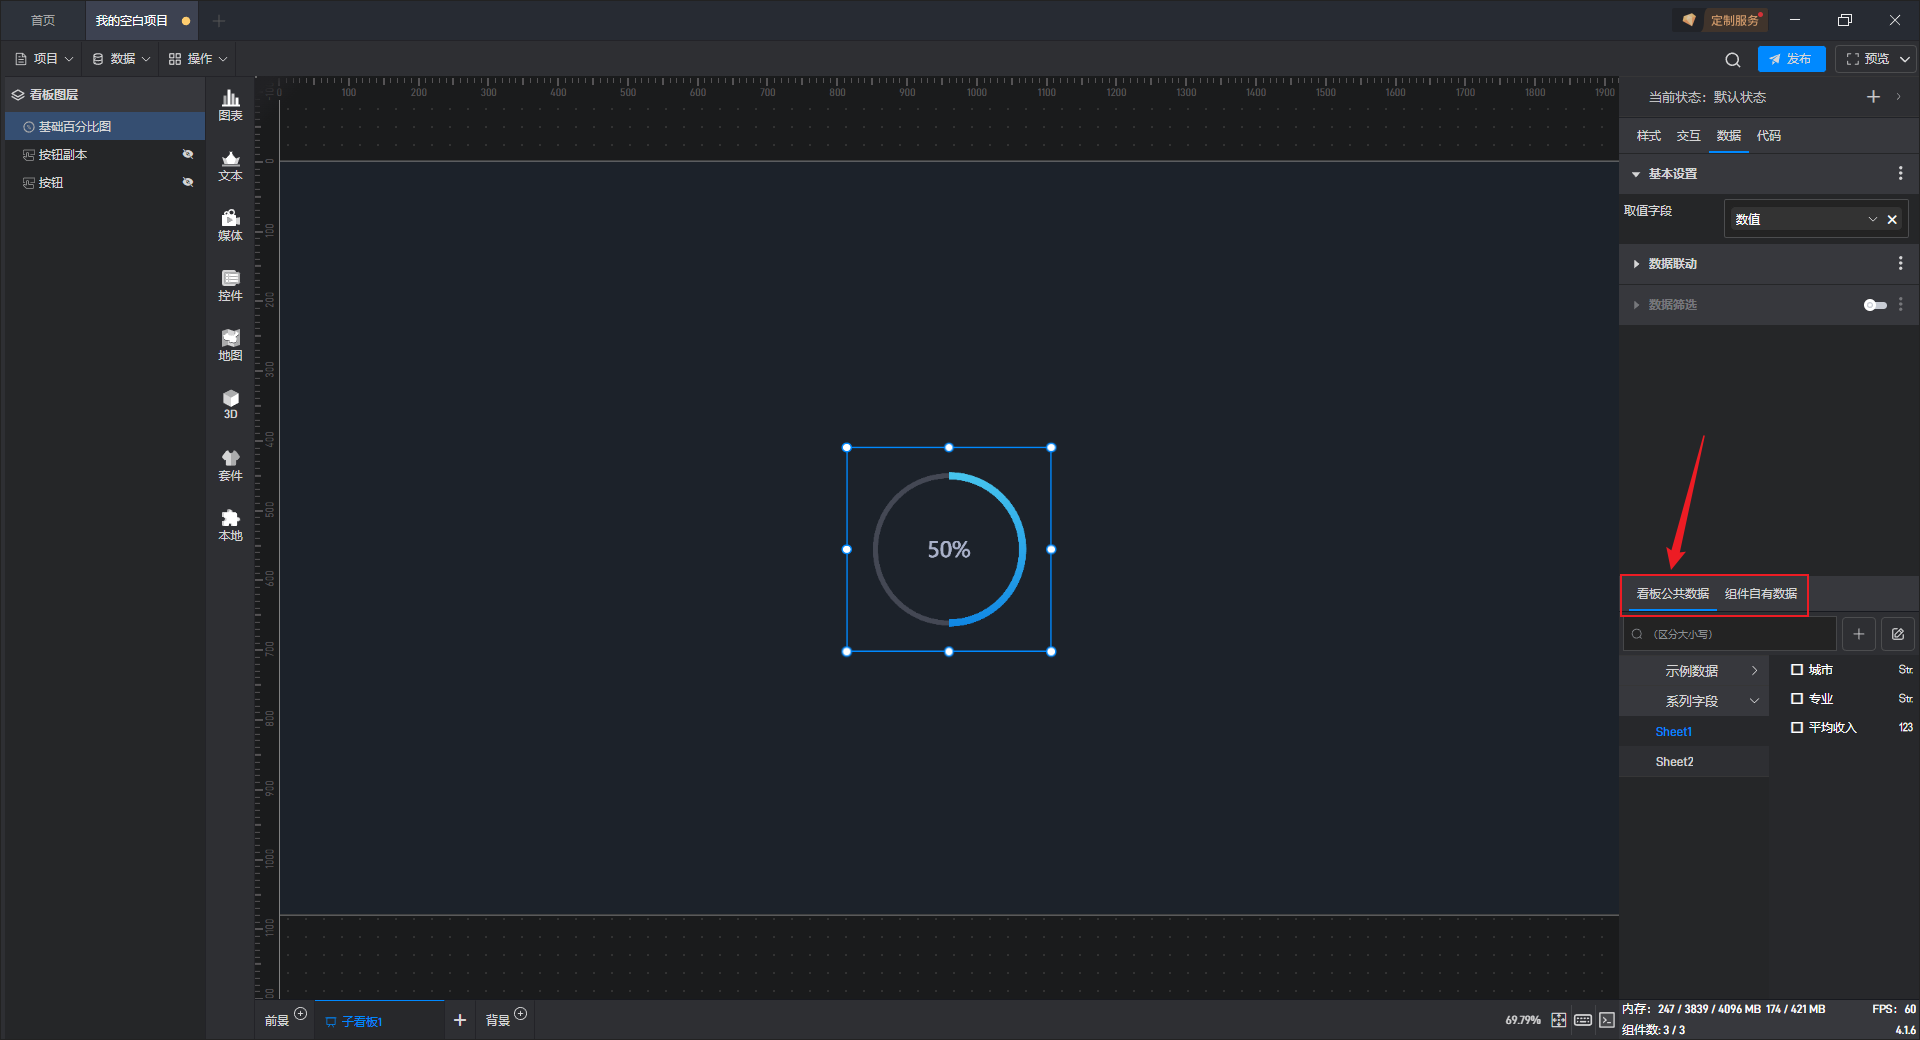
Task: Click the search magnifier in top toolbar
Action: tap(1733, 59)
